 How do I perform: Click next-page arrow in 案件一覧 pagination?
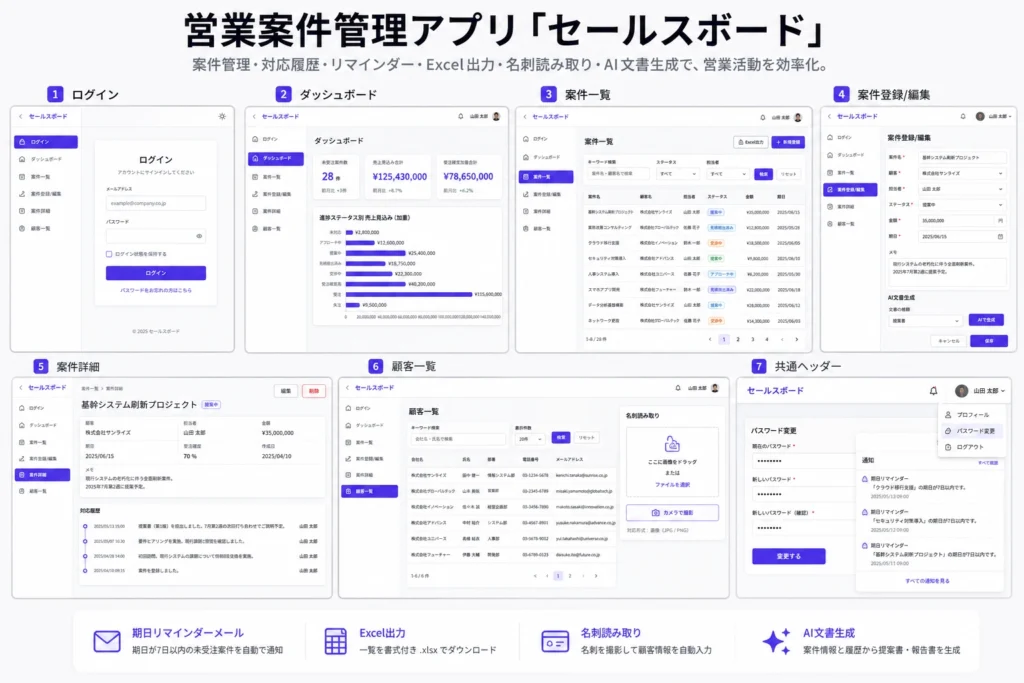[x=796, y=340]
